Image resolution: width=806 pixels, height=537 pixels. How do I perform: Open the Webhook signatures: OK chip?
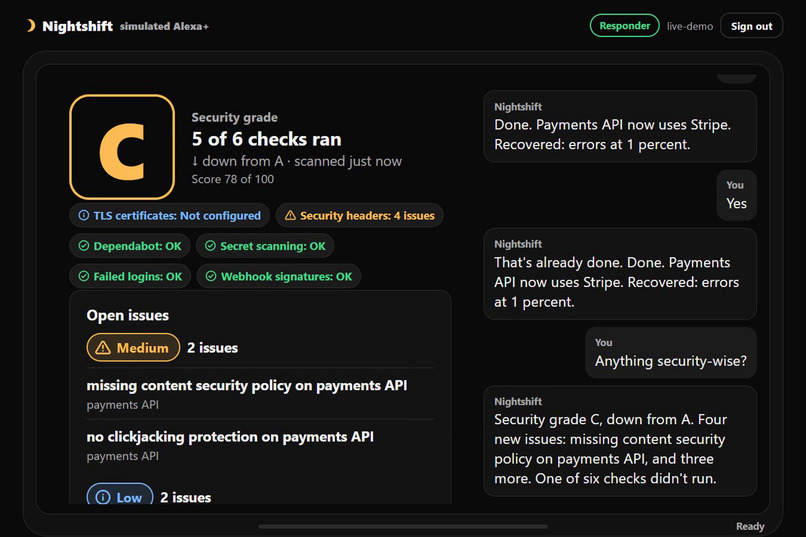tap(279, 276)
